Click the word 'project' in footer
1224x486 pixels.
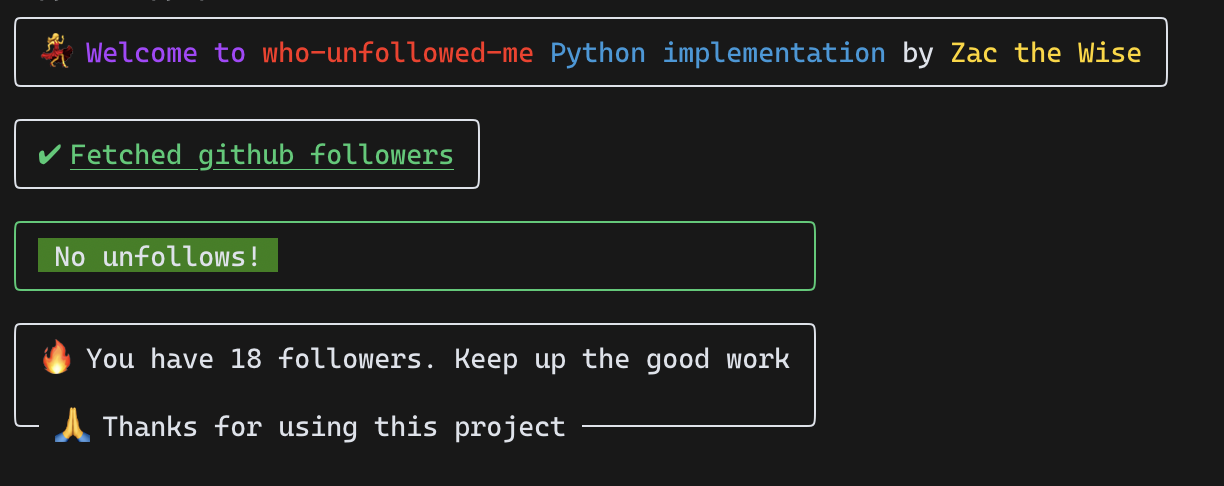click(509, 427)
